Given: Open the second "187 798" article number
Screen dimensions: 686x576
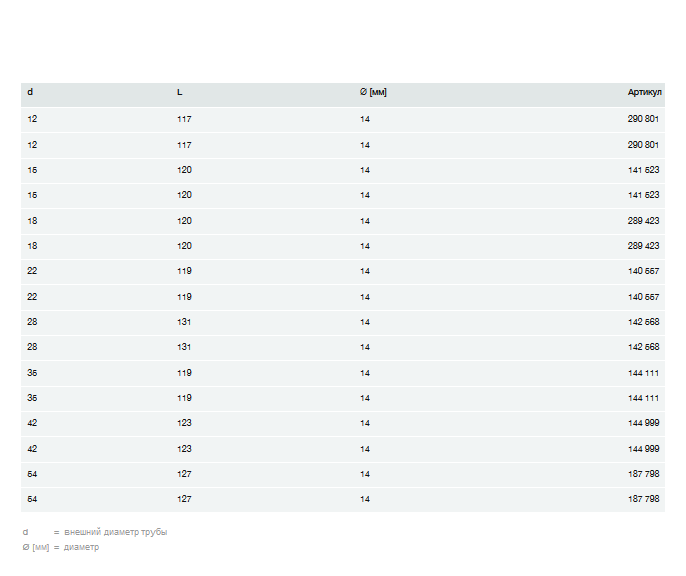Looking at the screenshot, I should pyautogui.click(x=643, y=499).
